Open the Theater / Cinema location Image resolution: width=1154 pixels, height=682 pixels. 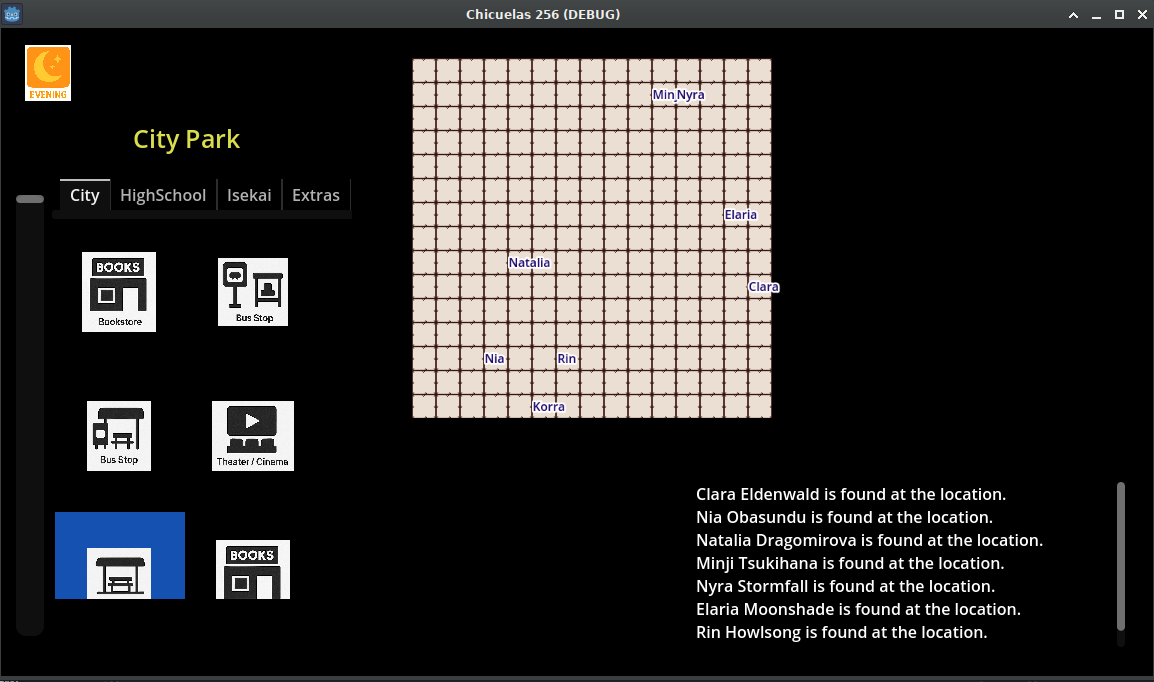252,436
